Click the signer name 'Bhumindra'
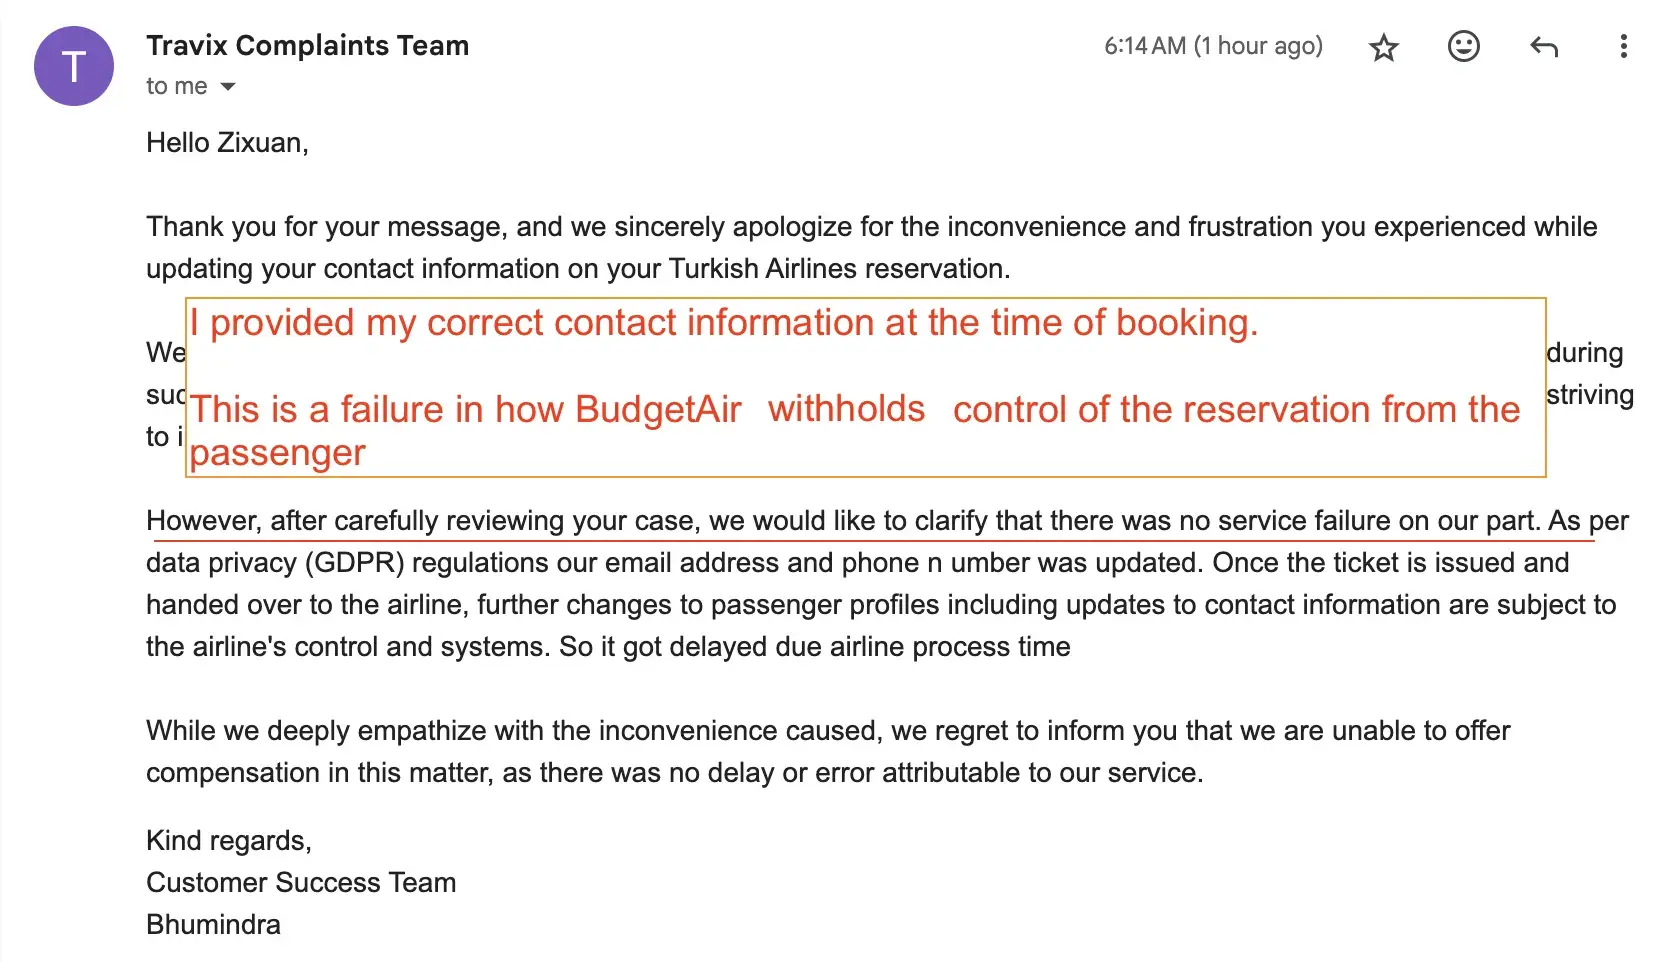Viewport: 1680px width, 962px height. click(x=213, y=925)
